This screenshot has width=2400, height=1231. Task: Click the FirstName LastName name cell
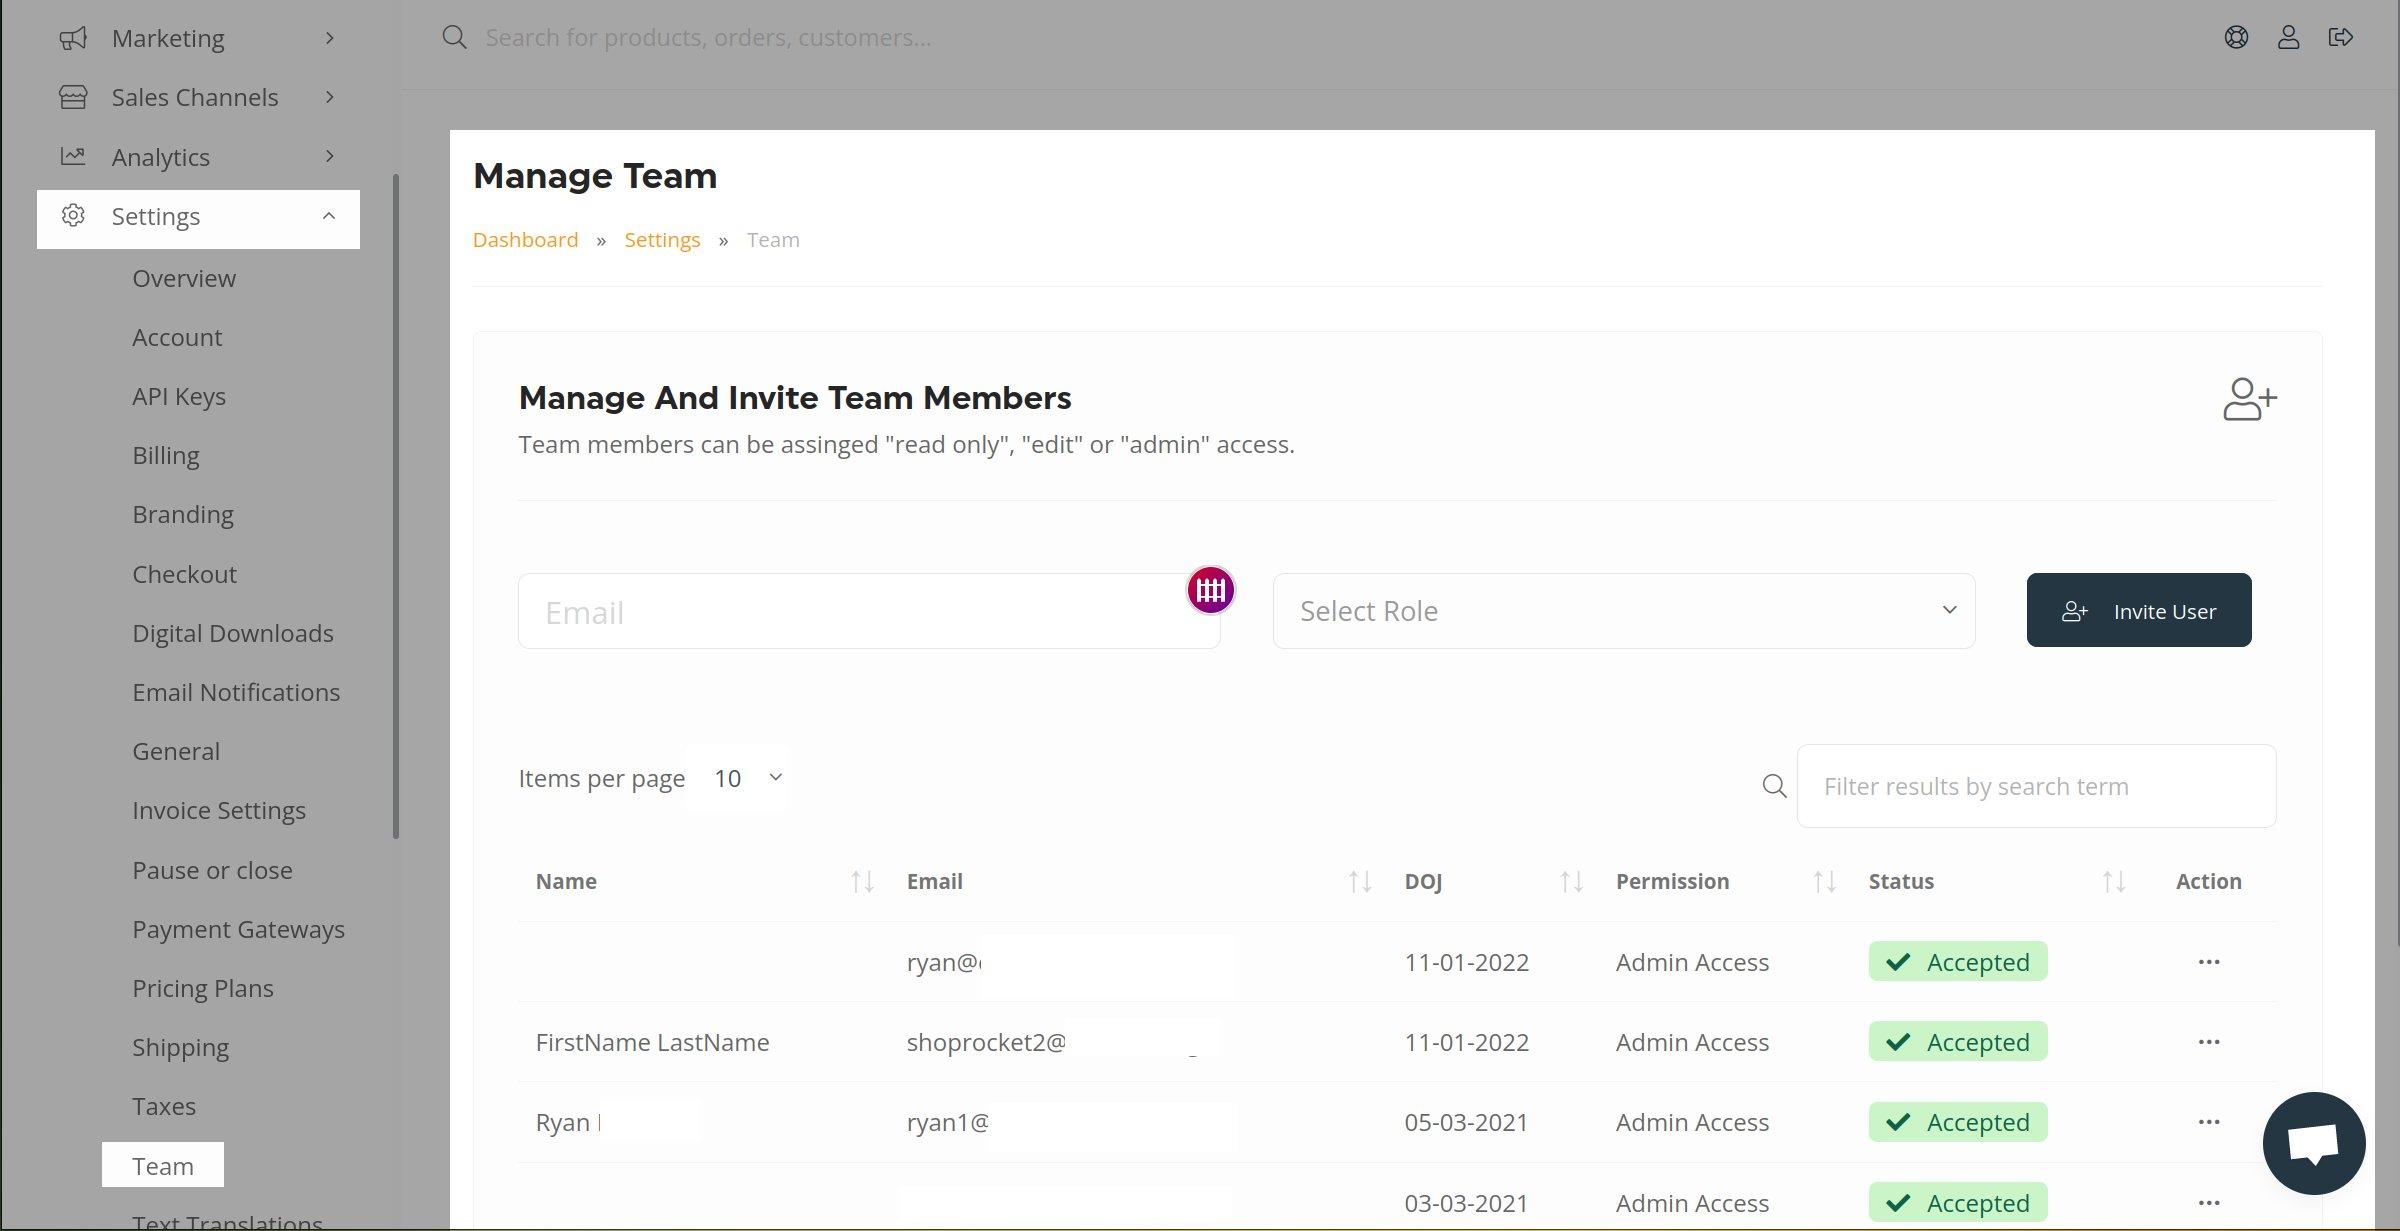[652, 1042]
